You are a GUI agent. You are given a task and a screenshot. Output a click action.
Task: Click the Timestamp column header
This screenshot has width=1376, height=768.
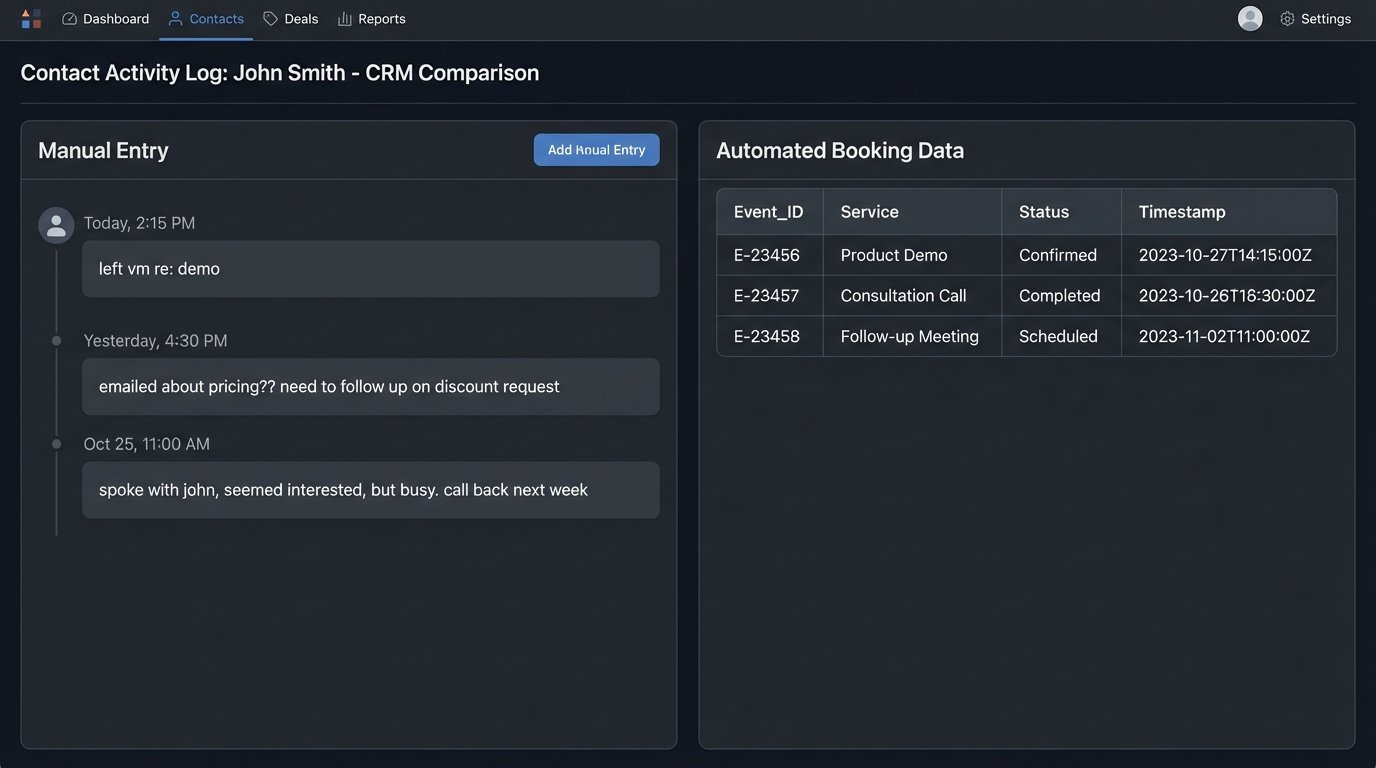(1181, 211)
